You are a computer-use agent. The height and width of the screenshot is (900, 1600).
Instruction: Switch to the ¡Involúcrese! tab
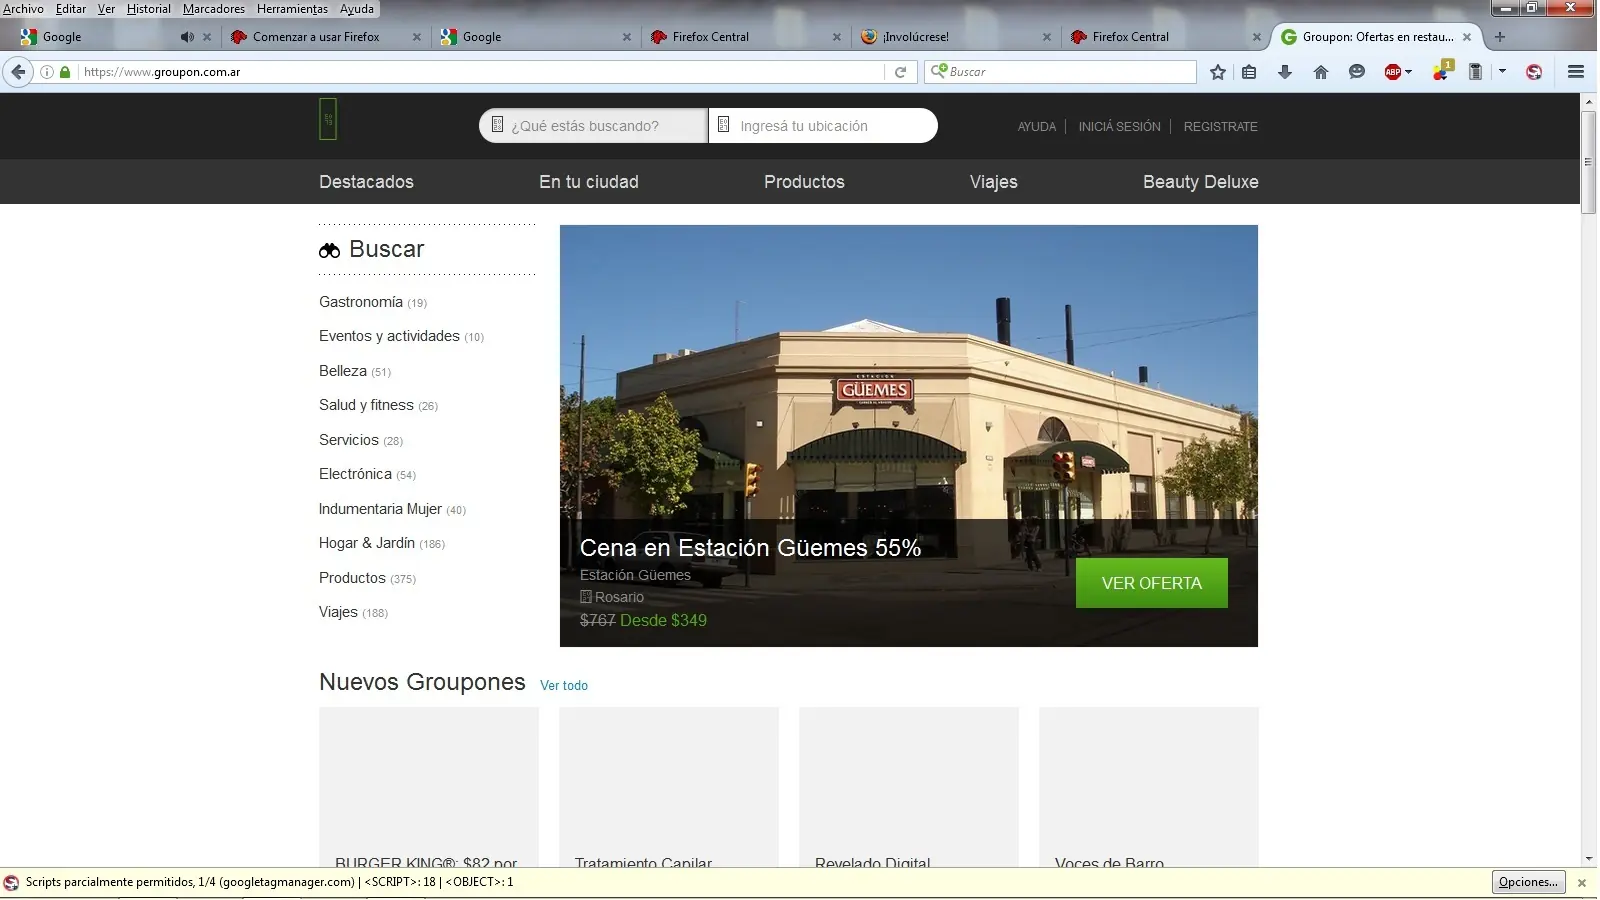point(956,37)
